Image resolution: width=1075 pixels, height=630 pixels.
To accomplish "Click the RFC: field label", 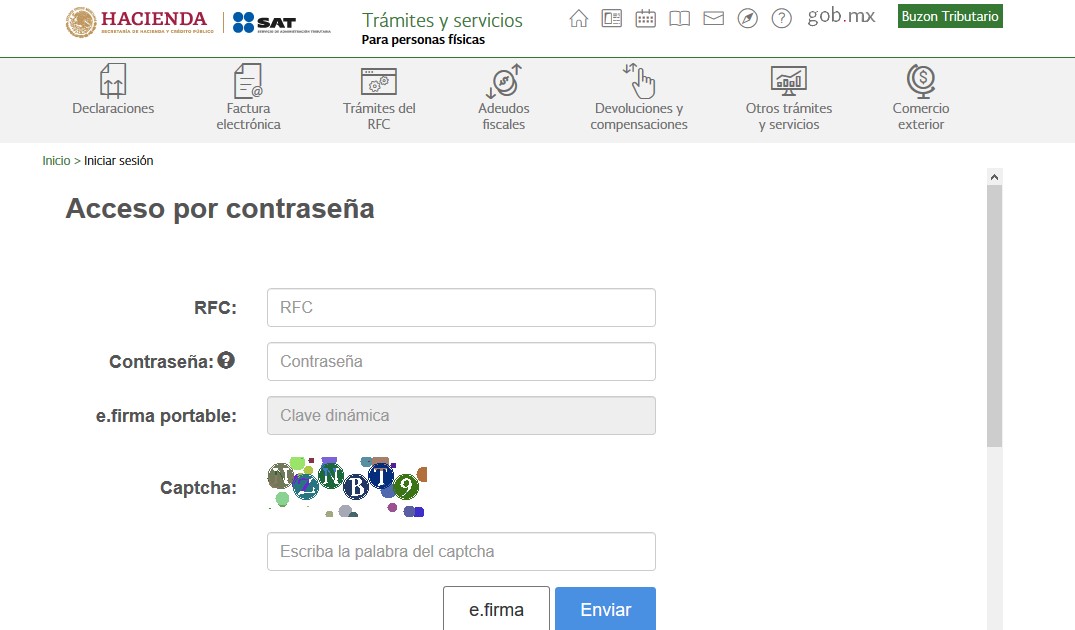I will click(x=215, y=308).
